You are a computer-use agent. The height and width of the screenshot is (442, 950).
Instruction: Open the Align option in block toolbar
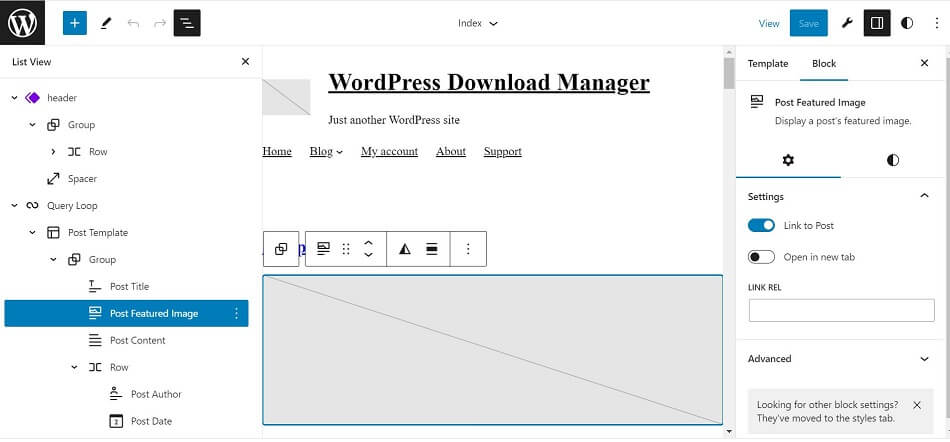432,249
